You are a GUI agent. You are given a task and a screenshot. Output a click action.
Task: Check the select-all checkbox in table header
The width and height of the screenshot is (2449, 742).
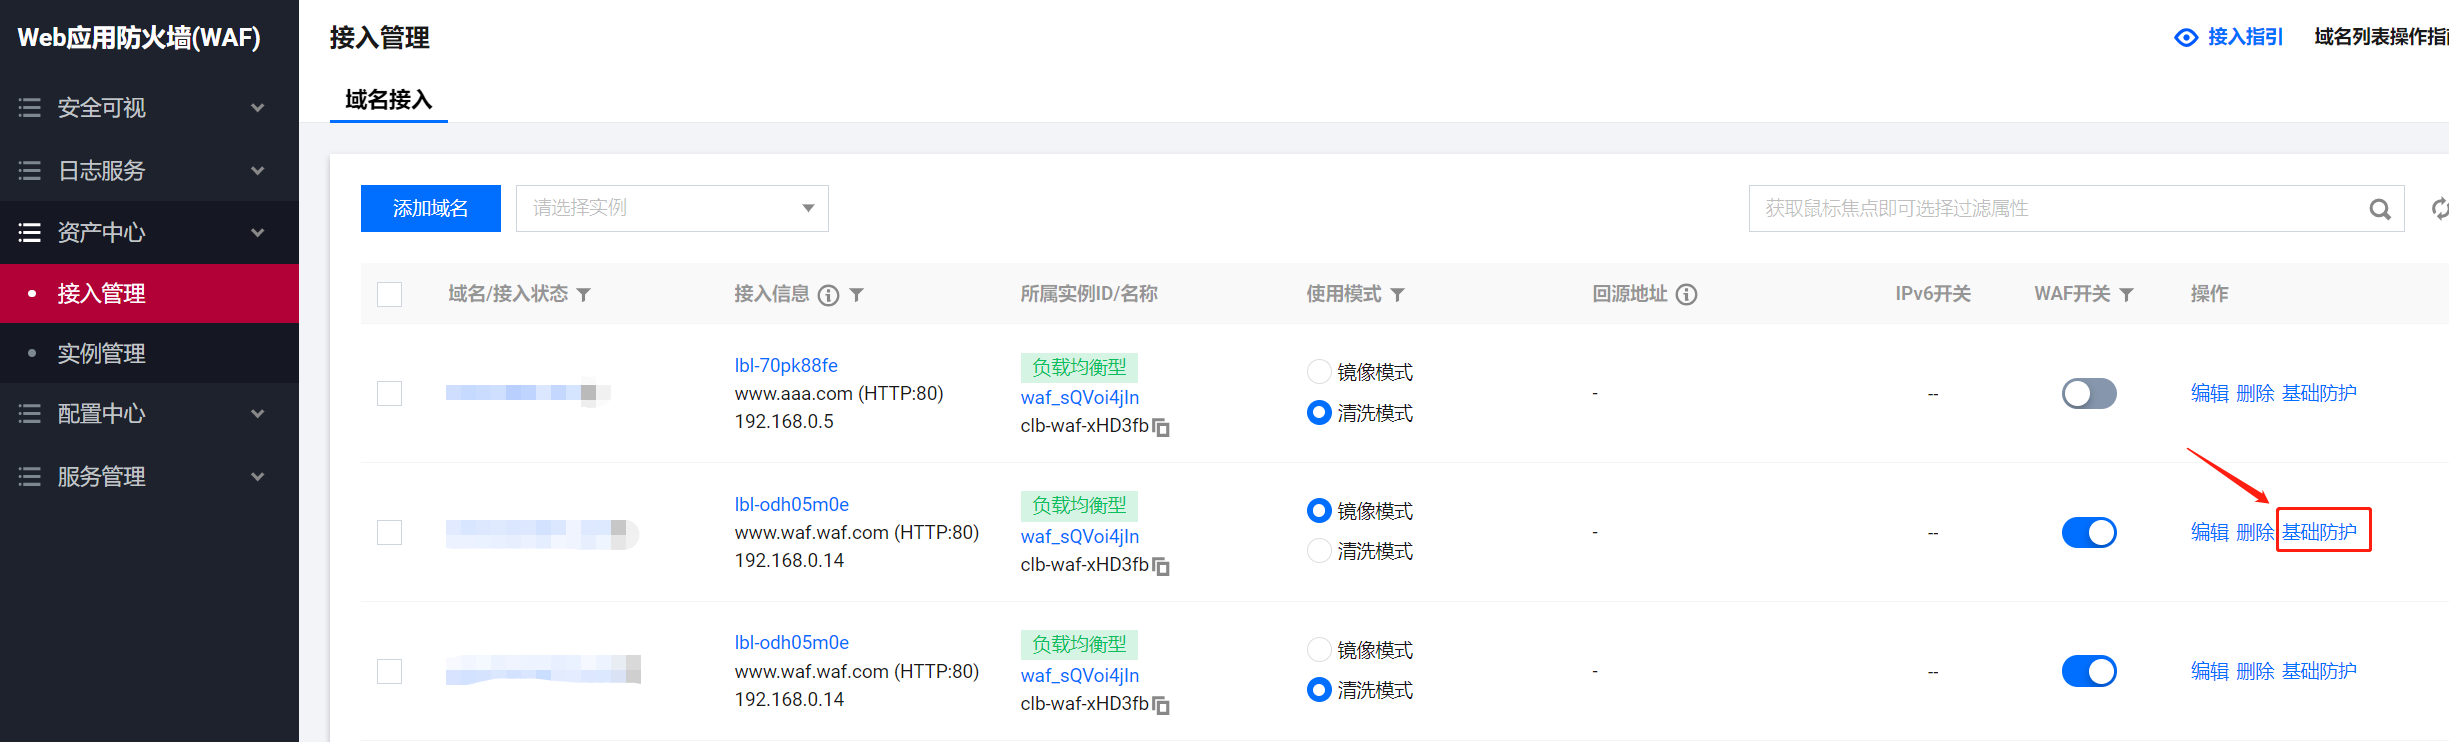[390, 295]
